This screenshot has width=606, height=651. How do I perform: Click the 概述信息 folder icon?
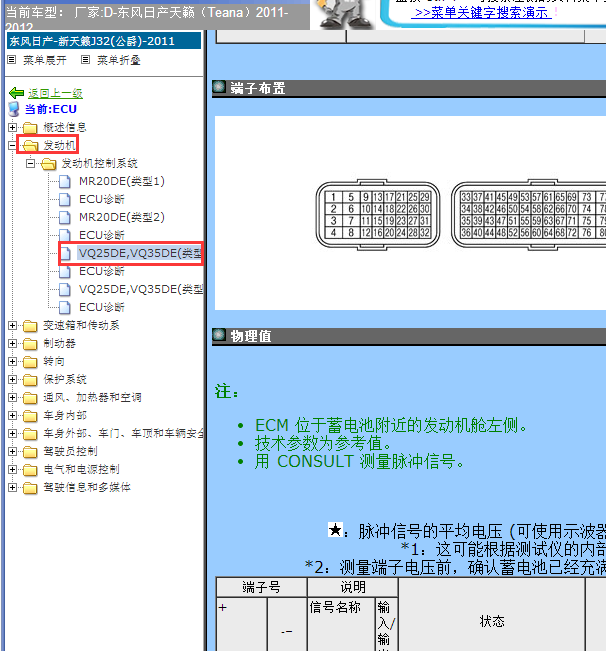(x=30, y=127)
